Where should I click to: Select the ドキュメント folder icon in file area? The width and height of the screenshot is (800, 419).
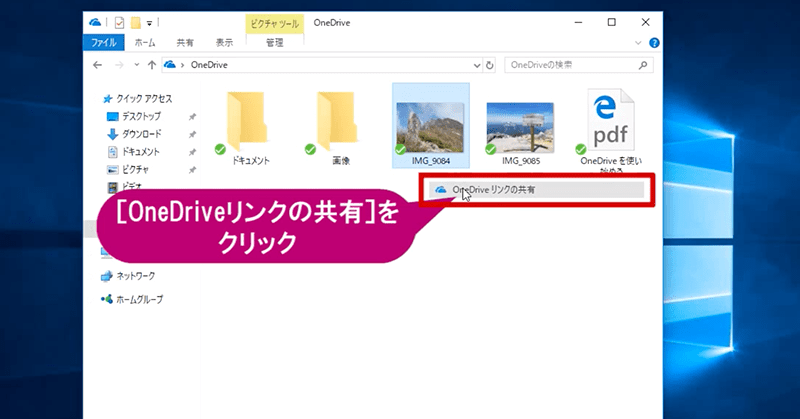tap(246, 121)
